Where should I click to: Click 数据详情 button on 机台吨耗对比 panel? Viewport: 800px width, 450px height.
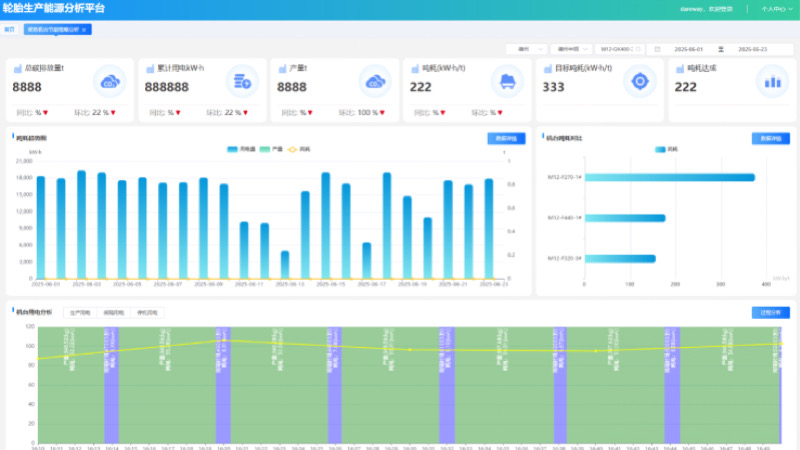(x=770, y=138)
